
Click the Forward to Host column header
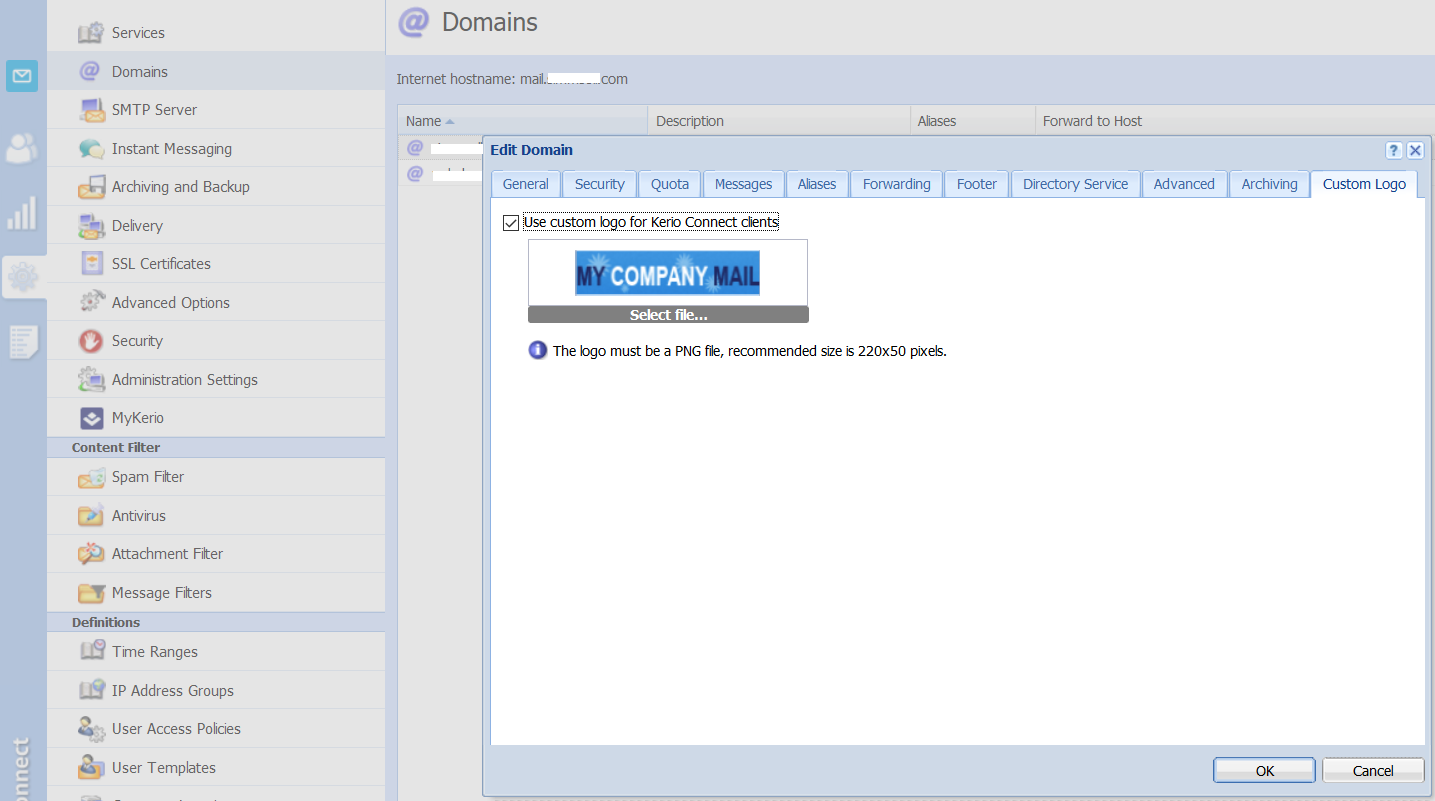pos(1234,121)
